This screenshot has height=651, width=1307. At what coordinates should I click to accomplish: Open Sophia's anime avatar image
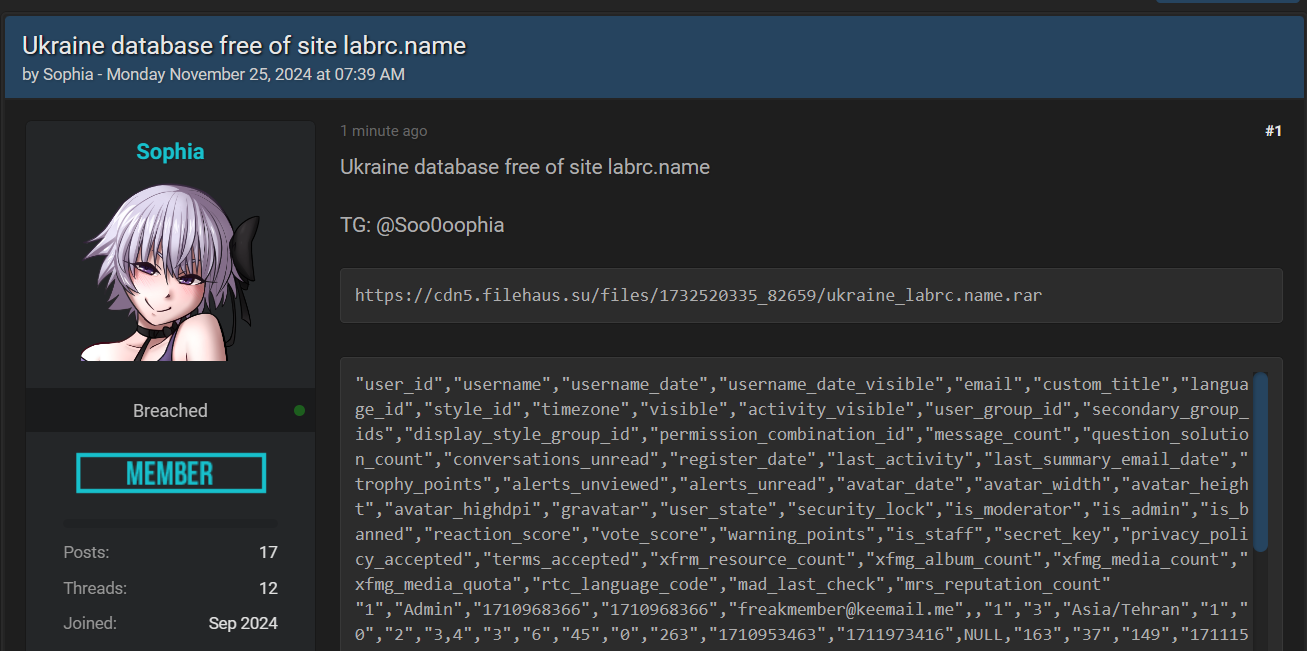coord(170,273)
